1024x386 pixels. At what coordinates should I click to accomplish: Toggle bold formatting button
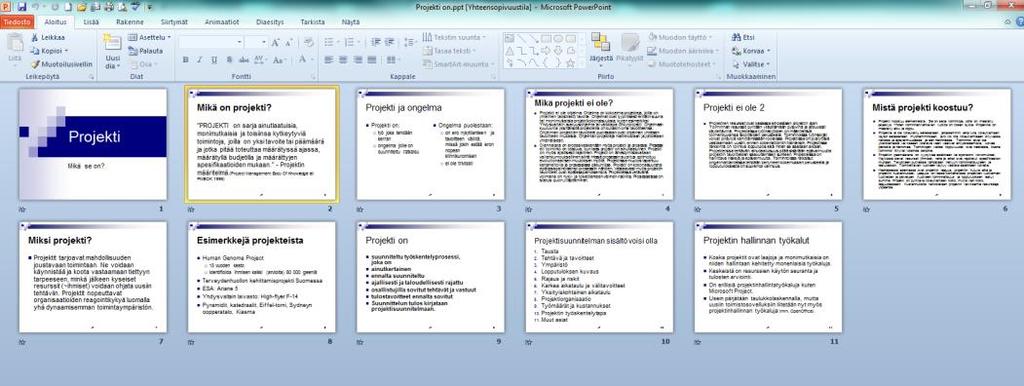185,59
